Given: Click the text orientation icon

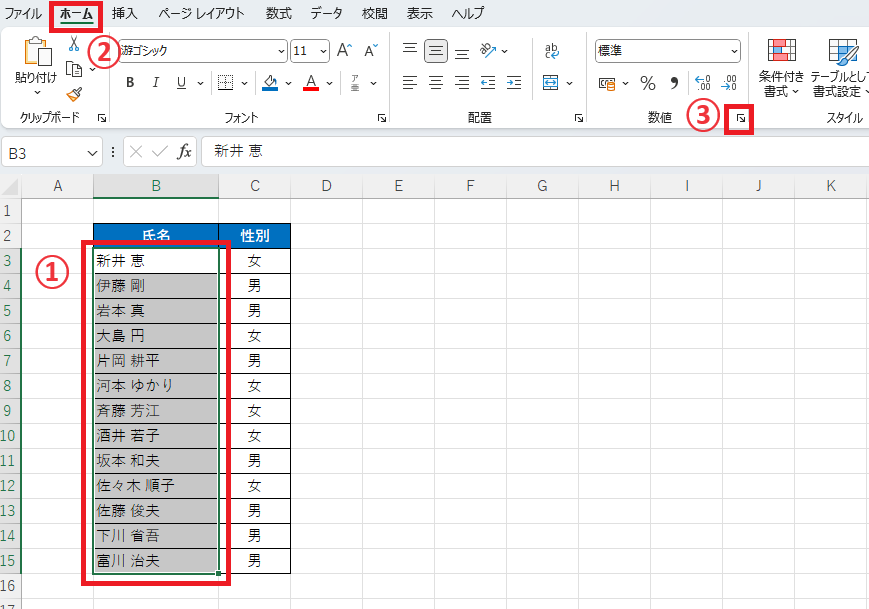Looking at the screenshot, I should pyautogui.click(x=488, y=50).
